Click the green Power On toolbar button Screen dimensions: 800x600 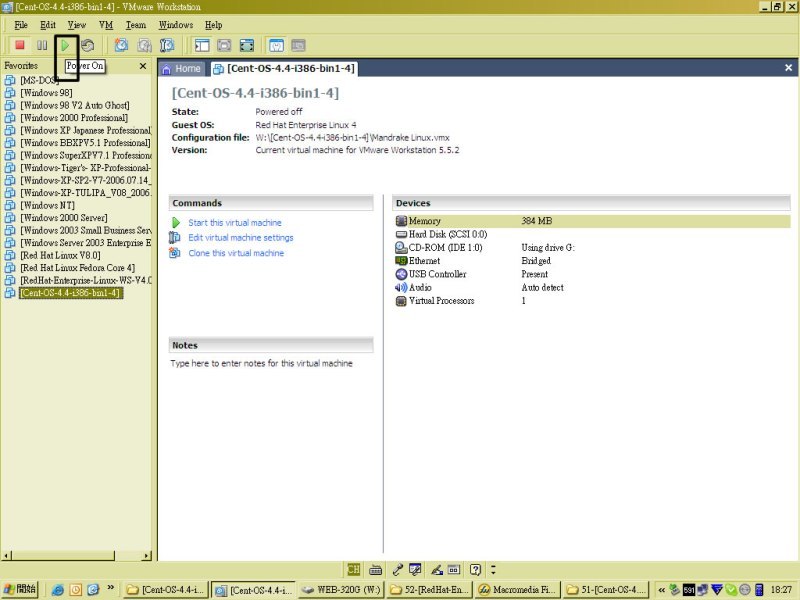[65, 45]
